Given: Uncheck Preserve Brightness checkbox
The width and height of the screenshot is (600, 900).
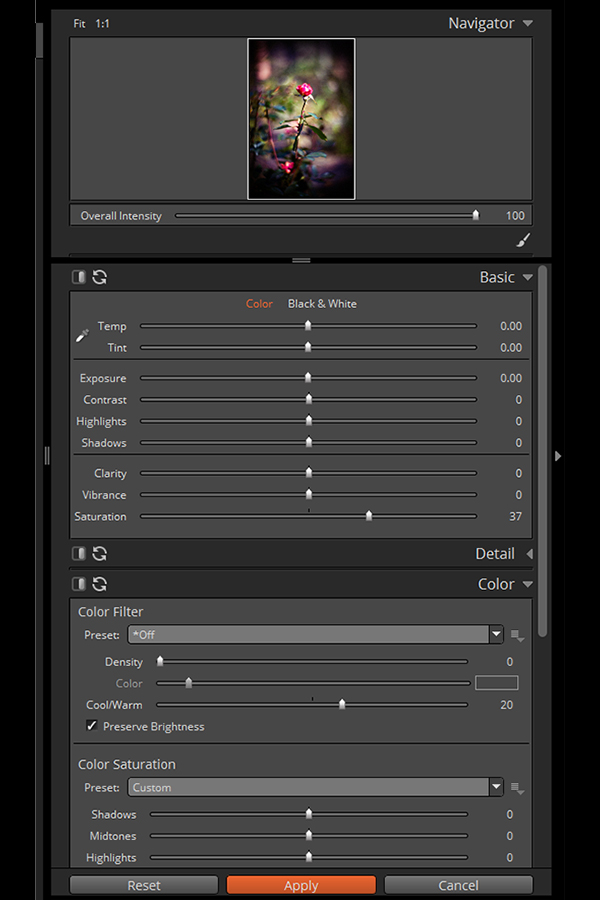Looking at the screenshot, I should pos(91,726).
